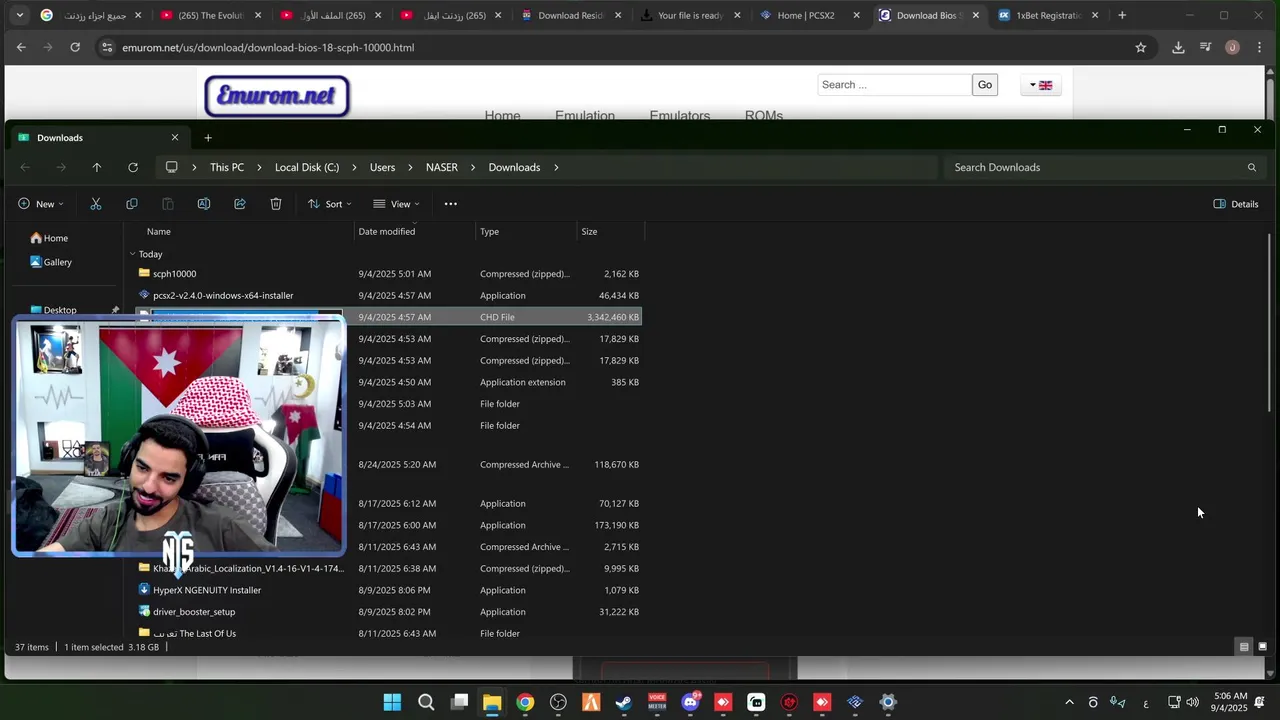Screen dimensions: 1280x720
Task: Click the Share icon in Explorer toolbar
Action: click(240, 204)
